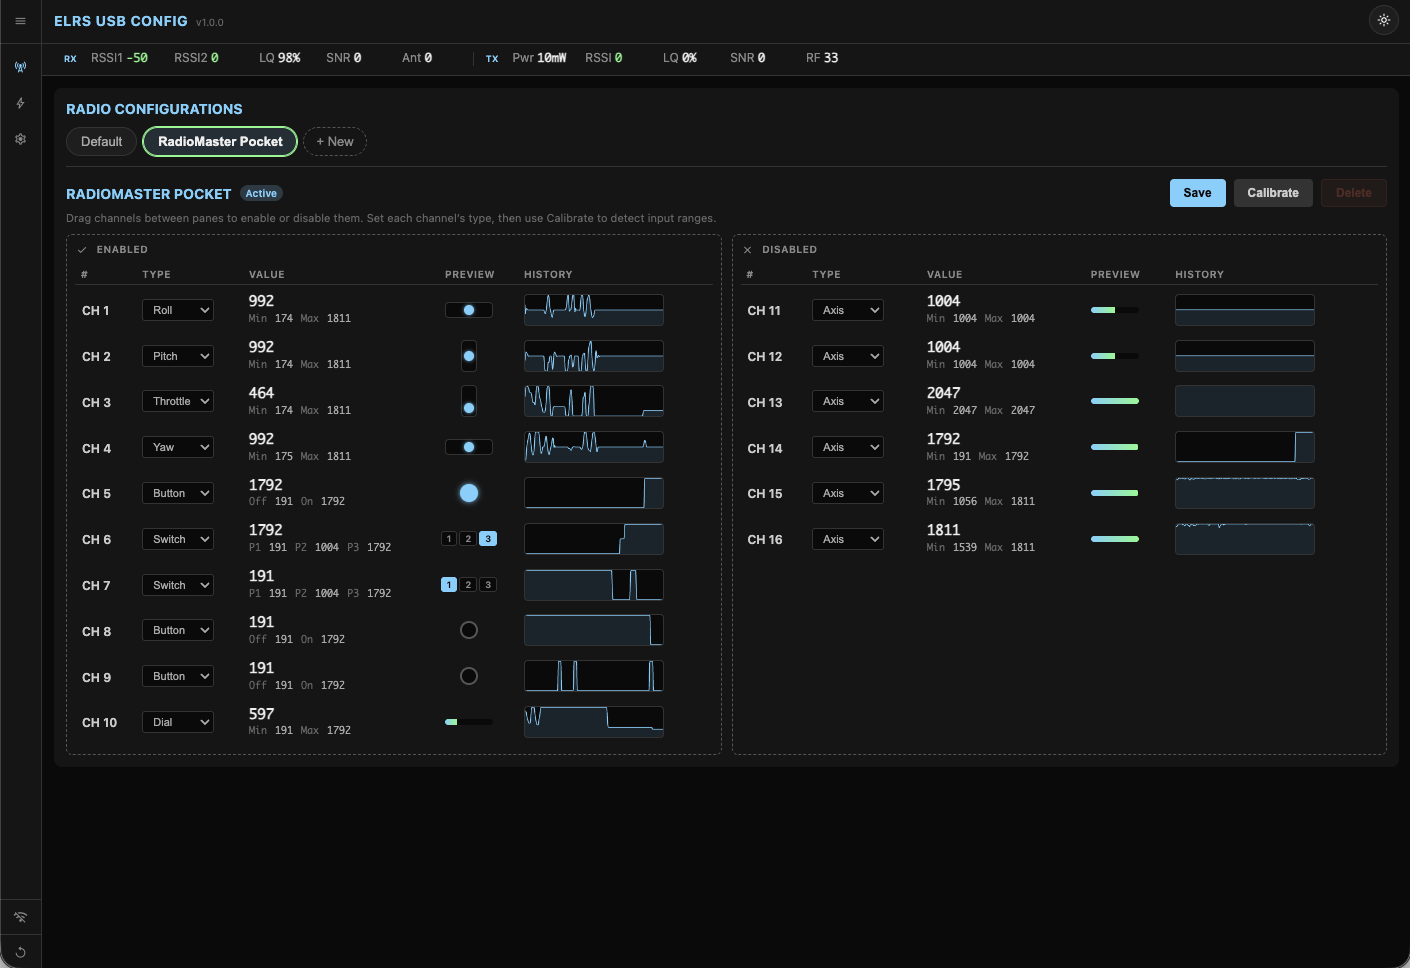Open the hamburger menu in top-left corner
This screenshot has width=1410, height=968.
[x=20, y=21]
